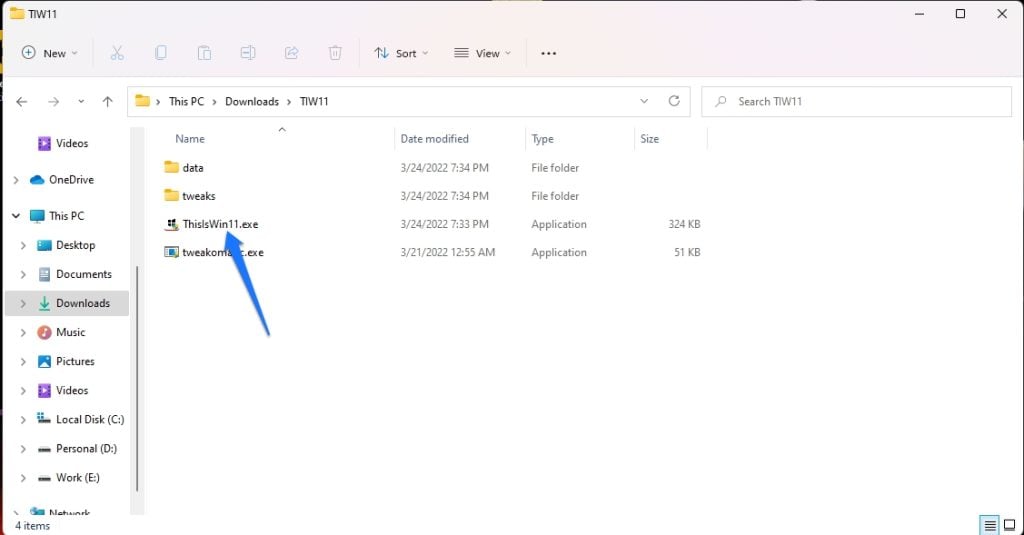Expand the Documents tree node

tap(24, 274)
